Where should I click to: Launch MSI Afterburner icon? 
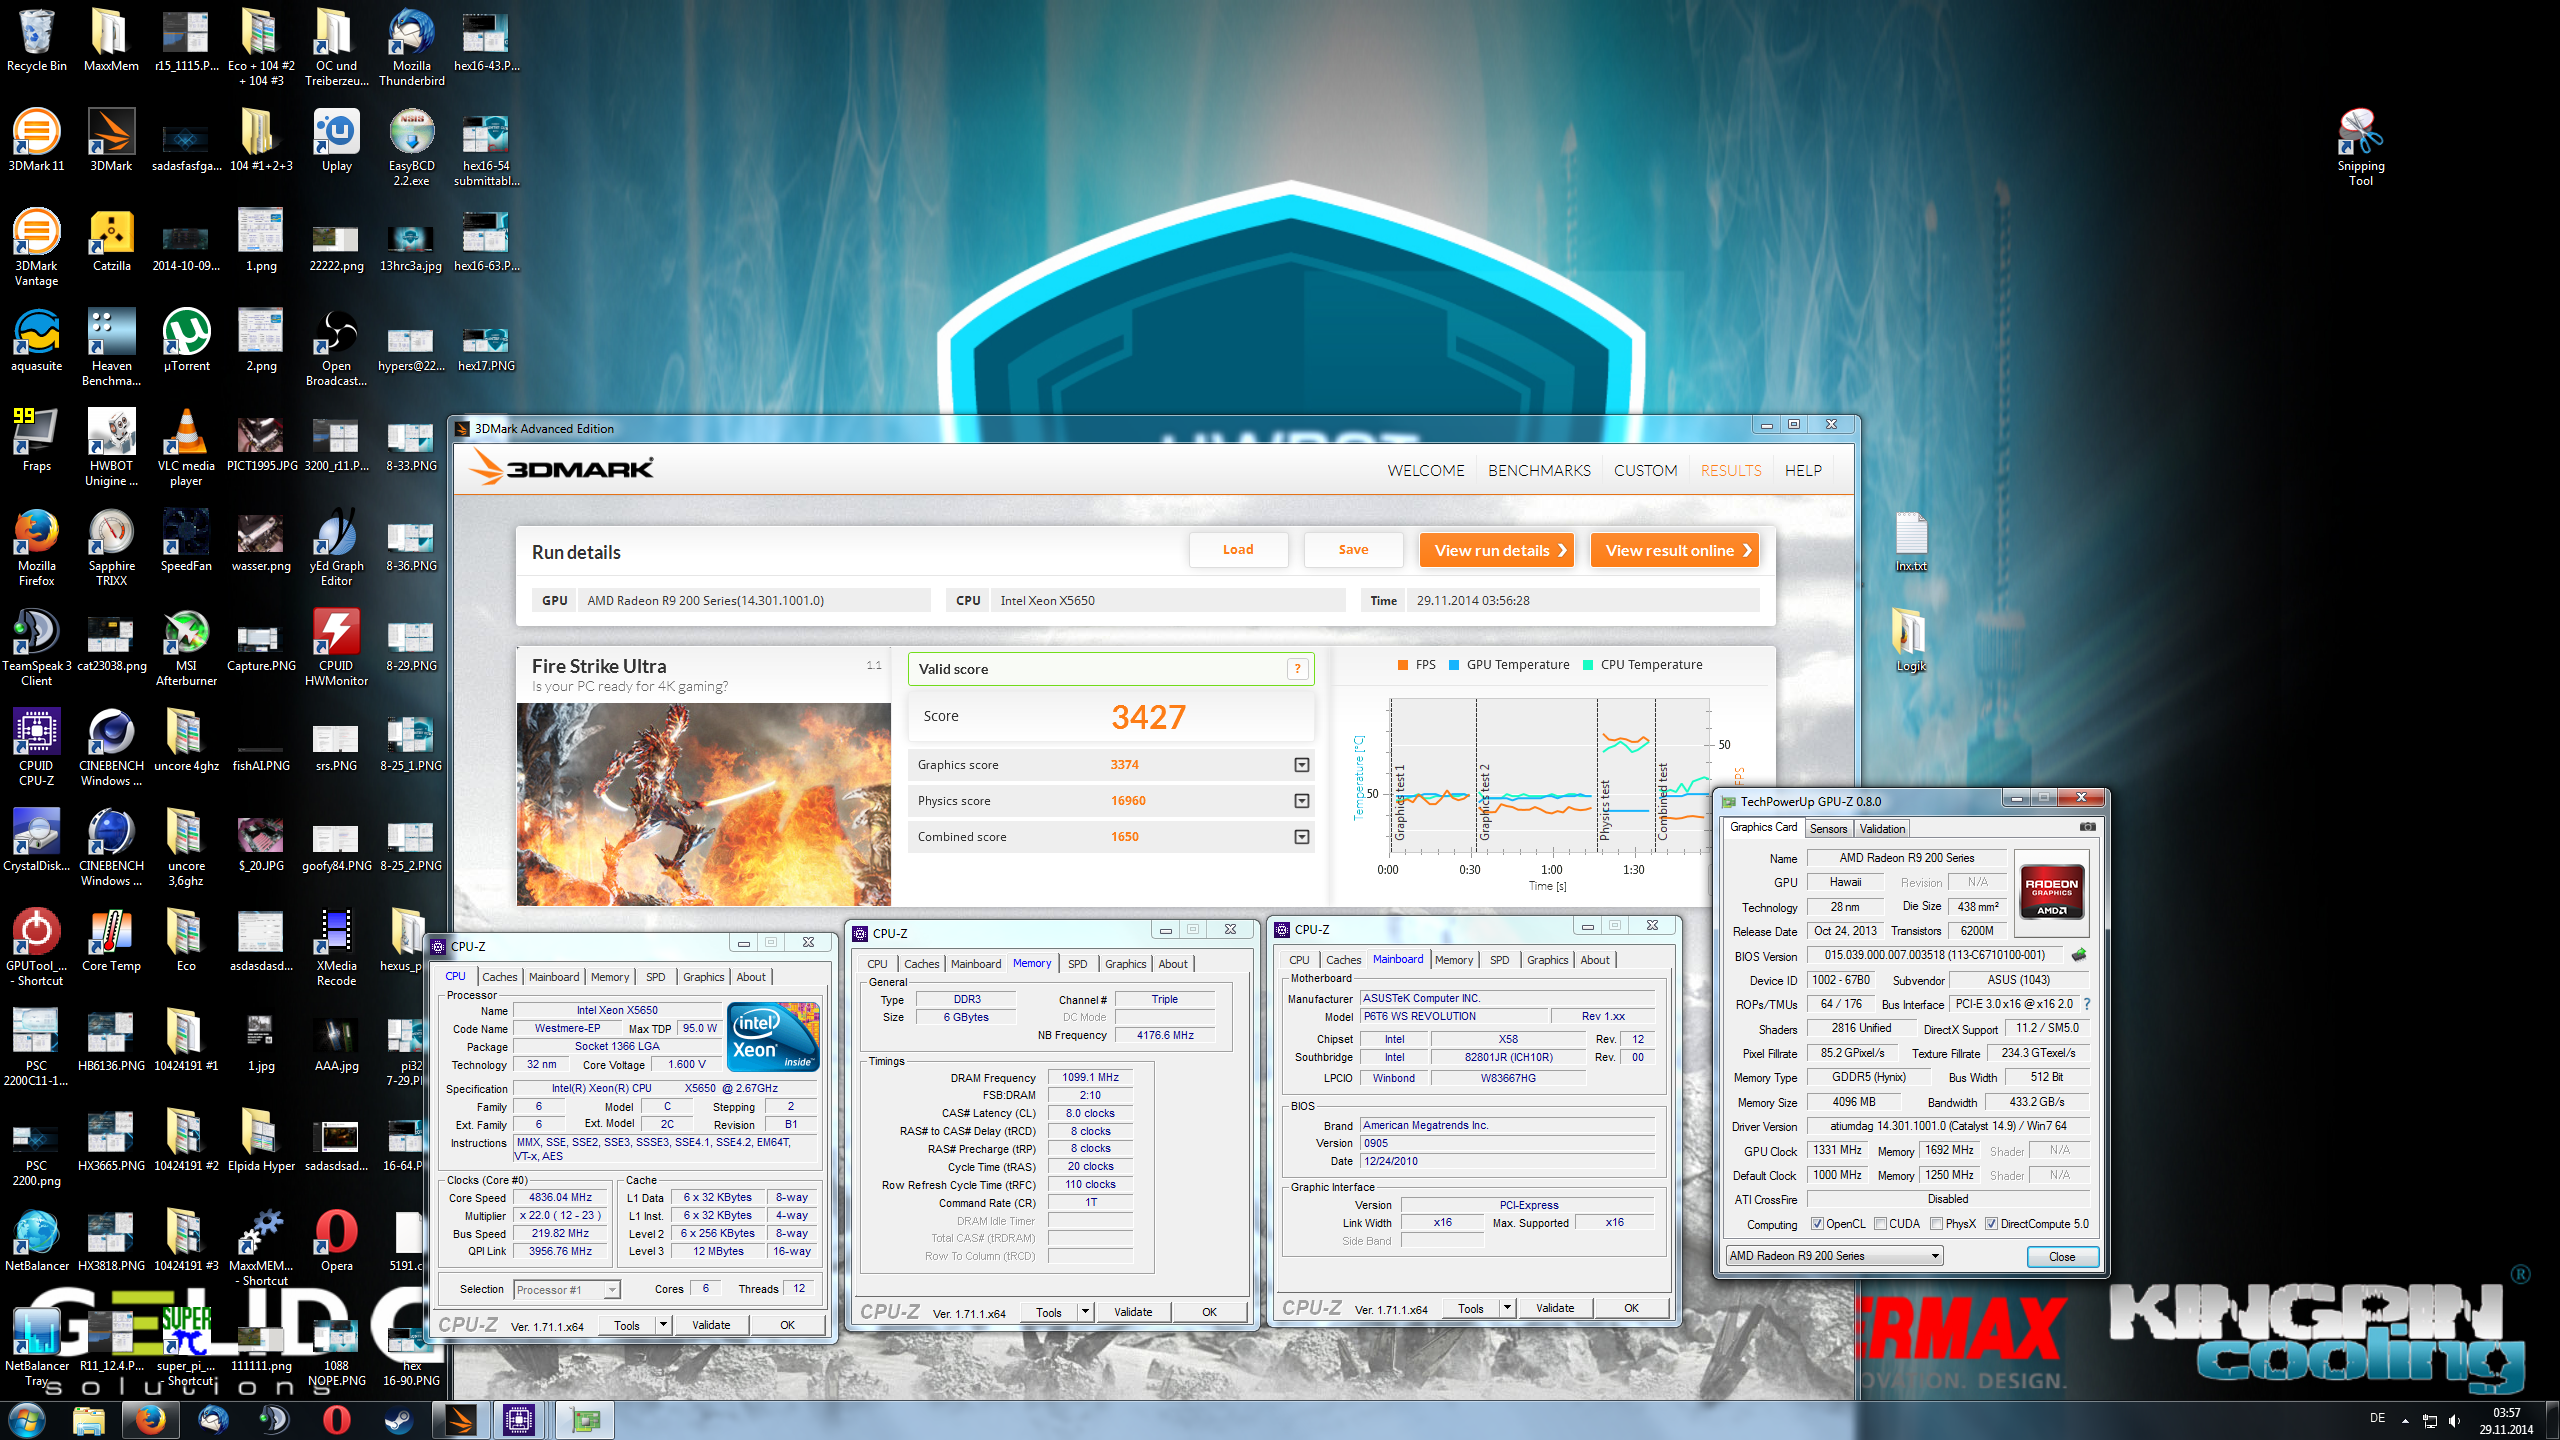pyautogui.click(x=186, y=646)
